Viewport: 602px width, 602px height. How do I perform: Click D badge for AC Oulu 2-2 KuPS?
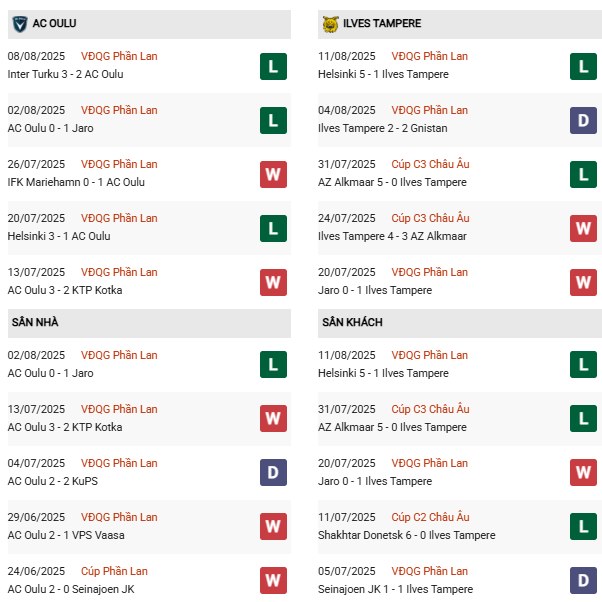click(273, 473)
